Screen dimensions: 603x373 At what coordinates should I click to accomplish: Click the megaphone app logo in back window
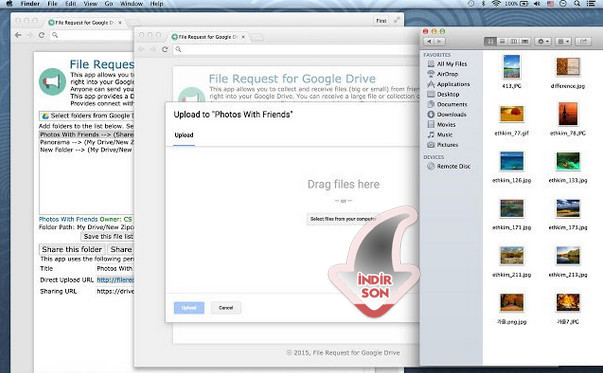[x=52, y=82]
